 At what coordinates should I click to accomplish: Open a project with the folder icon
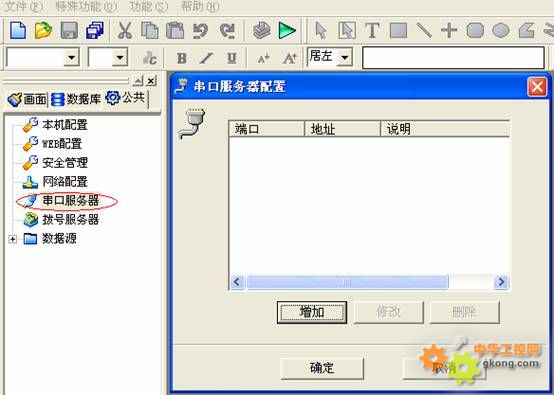[43, 30]
